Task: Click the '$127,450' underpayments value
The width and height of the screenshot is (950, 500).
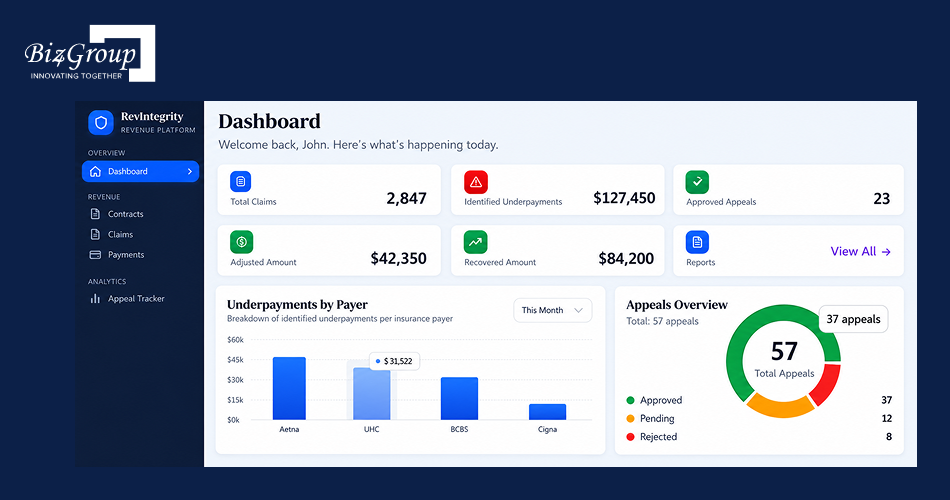Action: (624, 198)
